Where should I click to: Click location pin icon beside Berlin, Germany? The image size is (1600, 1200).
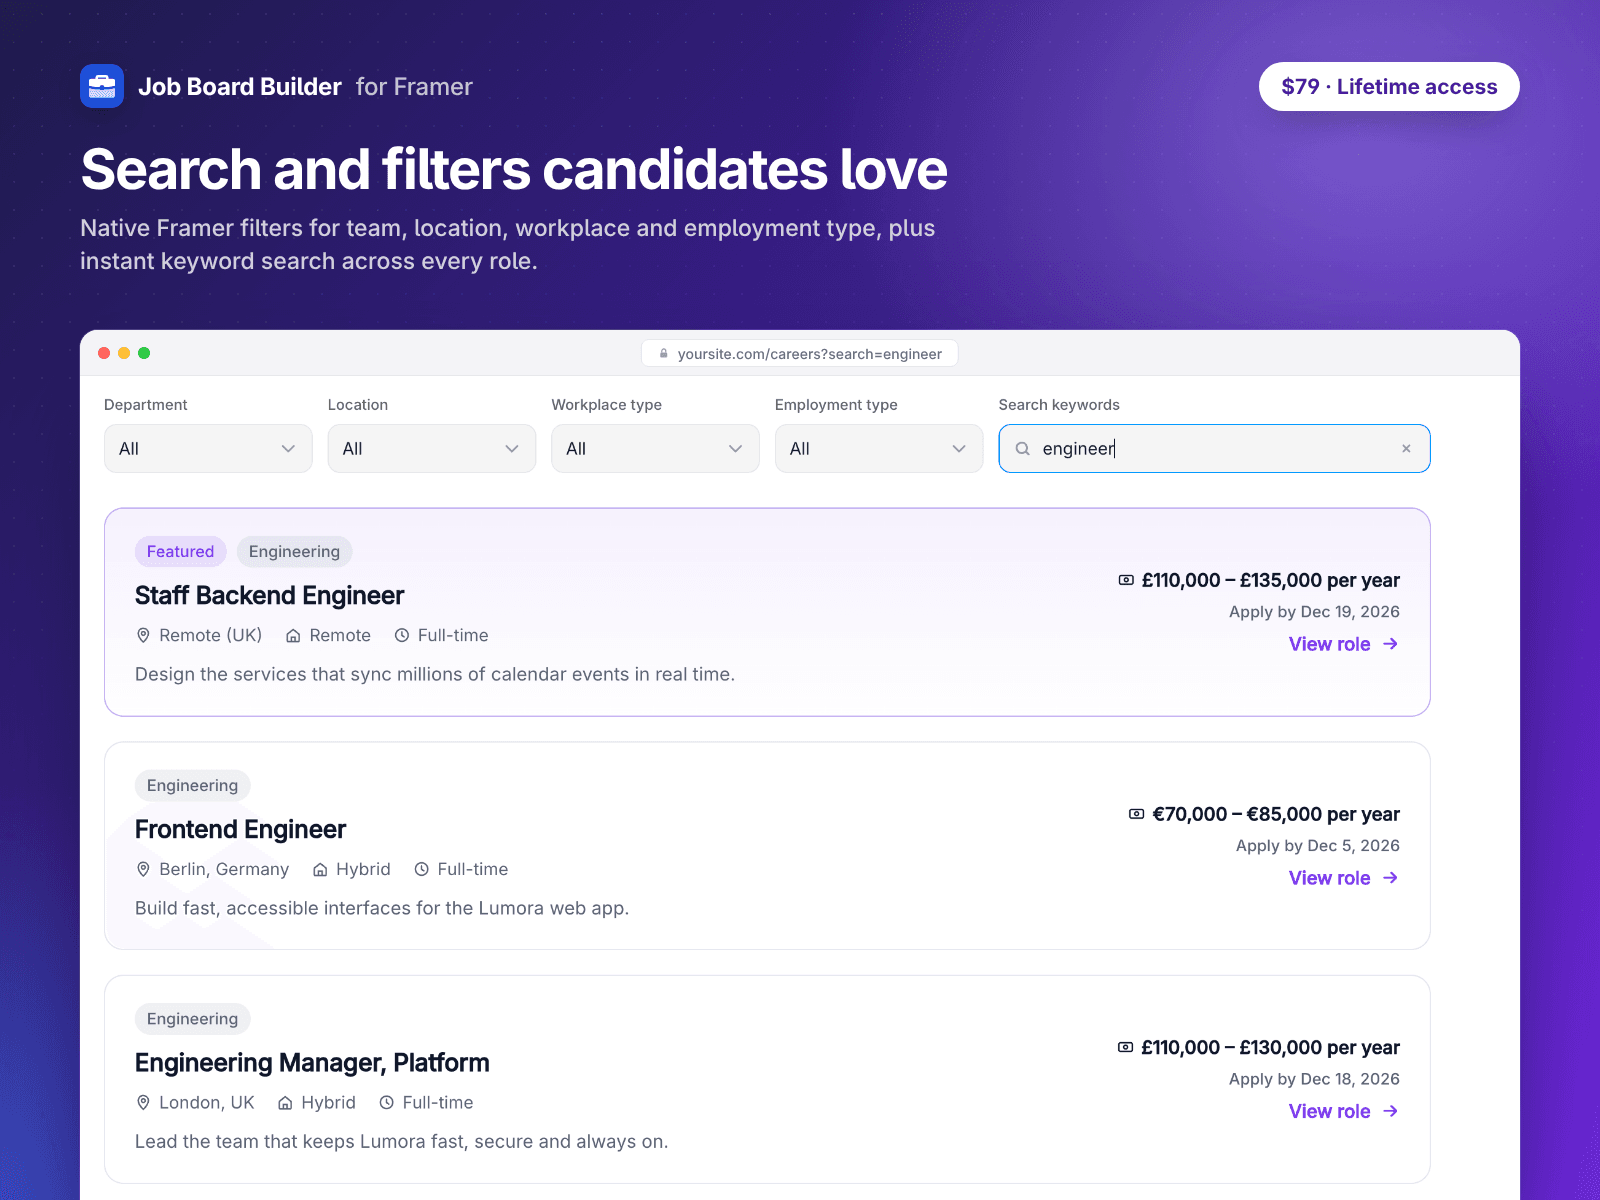pyautogui.click(x=143, y=869)
